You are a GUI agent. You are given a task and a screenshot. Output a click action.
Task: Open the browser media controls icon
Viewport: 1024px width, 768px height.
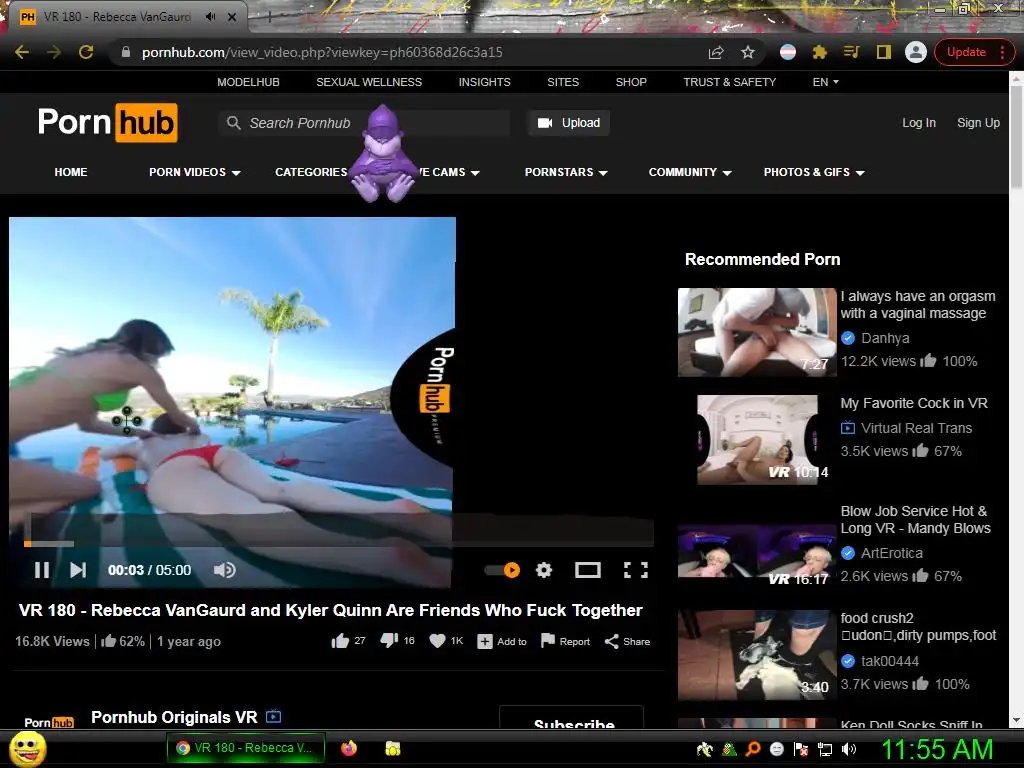(852, 52)
